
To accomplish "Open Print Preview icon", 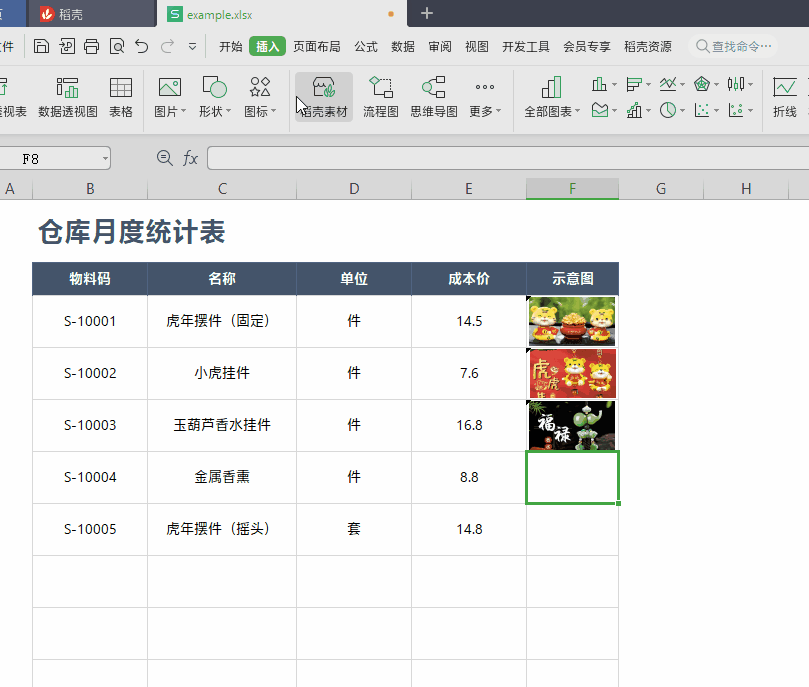I will coord(117,46).
